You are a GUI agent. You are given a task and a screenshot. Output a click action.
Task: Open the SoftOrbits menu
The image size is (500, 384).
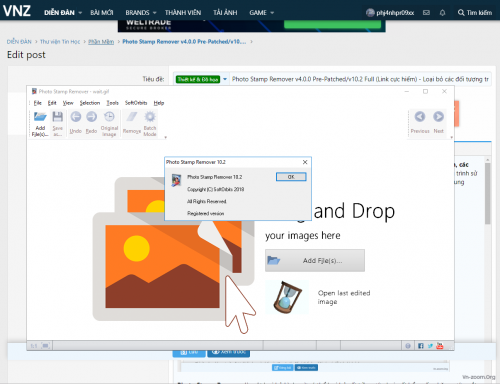136,103
